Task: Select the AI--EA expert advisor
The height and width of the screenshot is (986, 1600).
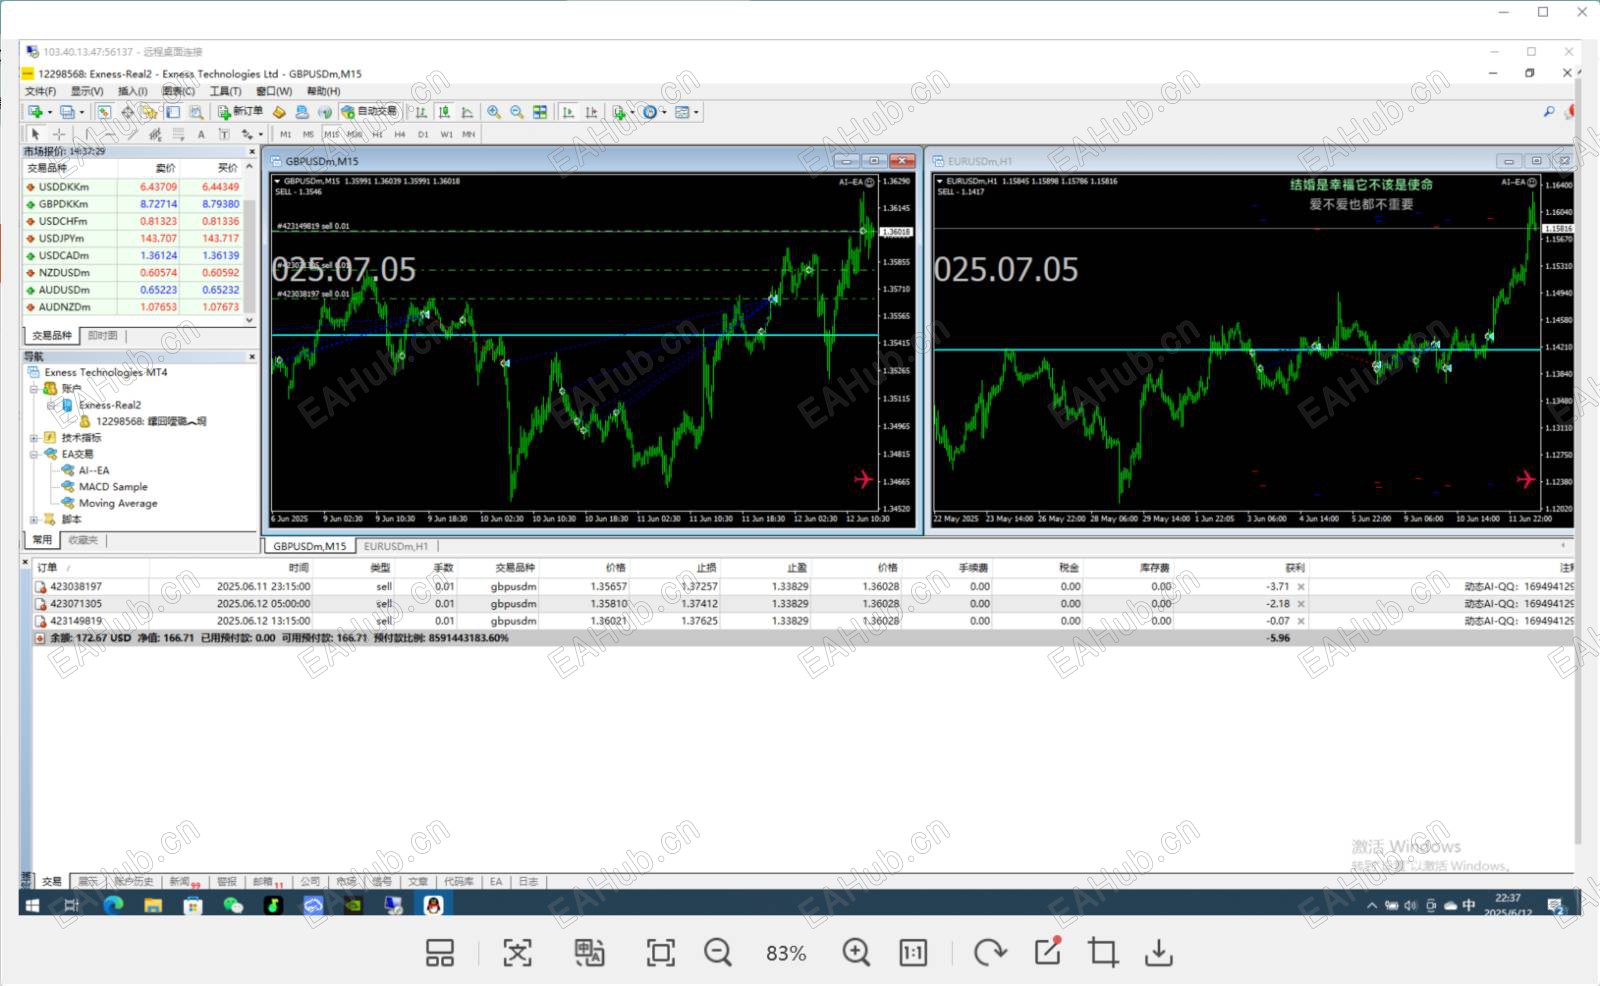Action: point(94,471)
